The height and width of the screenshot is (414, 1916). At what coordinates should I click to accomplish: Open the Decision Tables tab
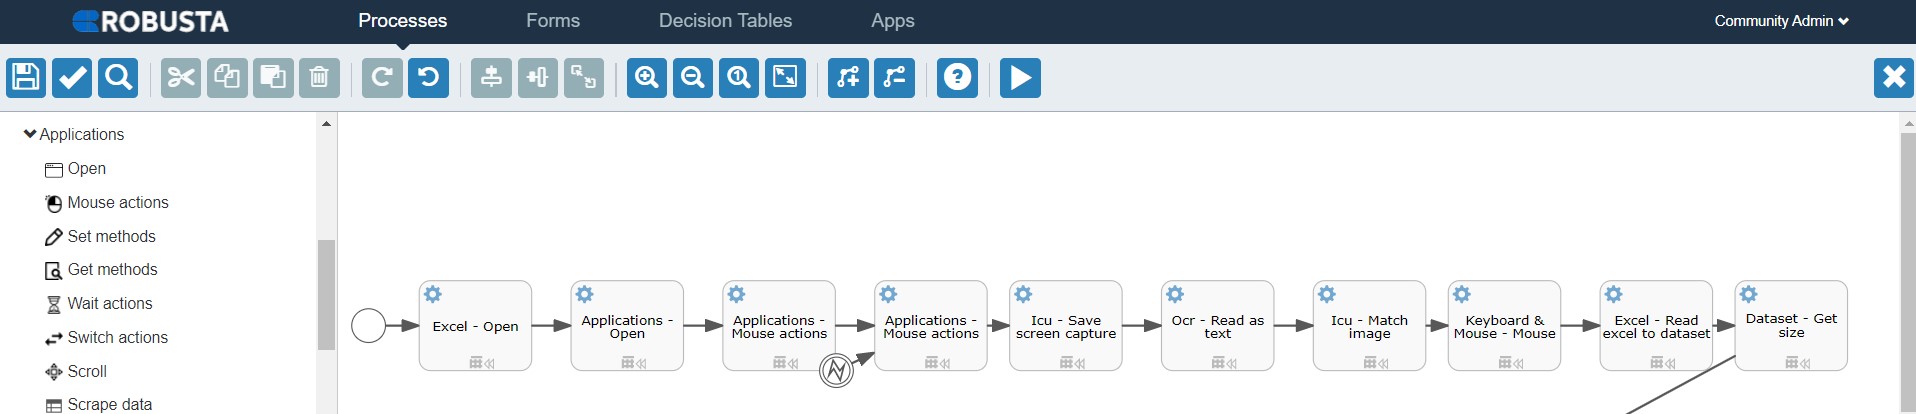(725, 21)
